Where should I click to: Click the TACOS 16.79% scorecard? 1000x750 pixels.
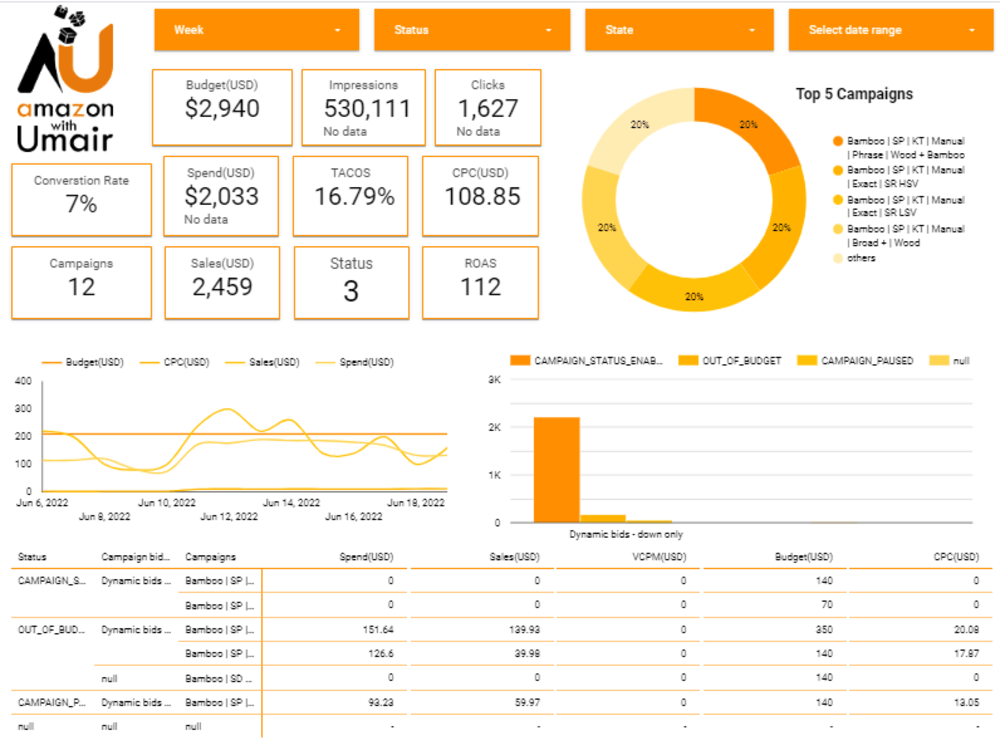click(x=351, y=196)
